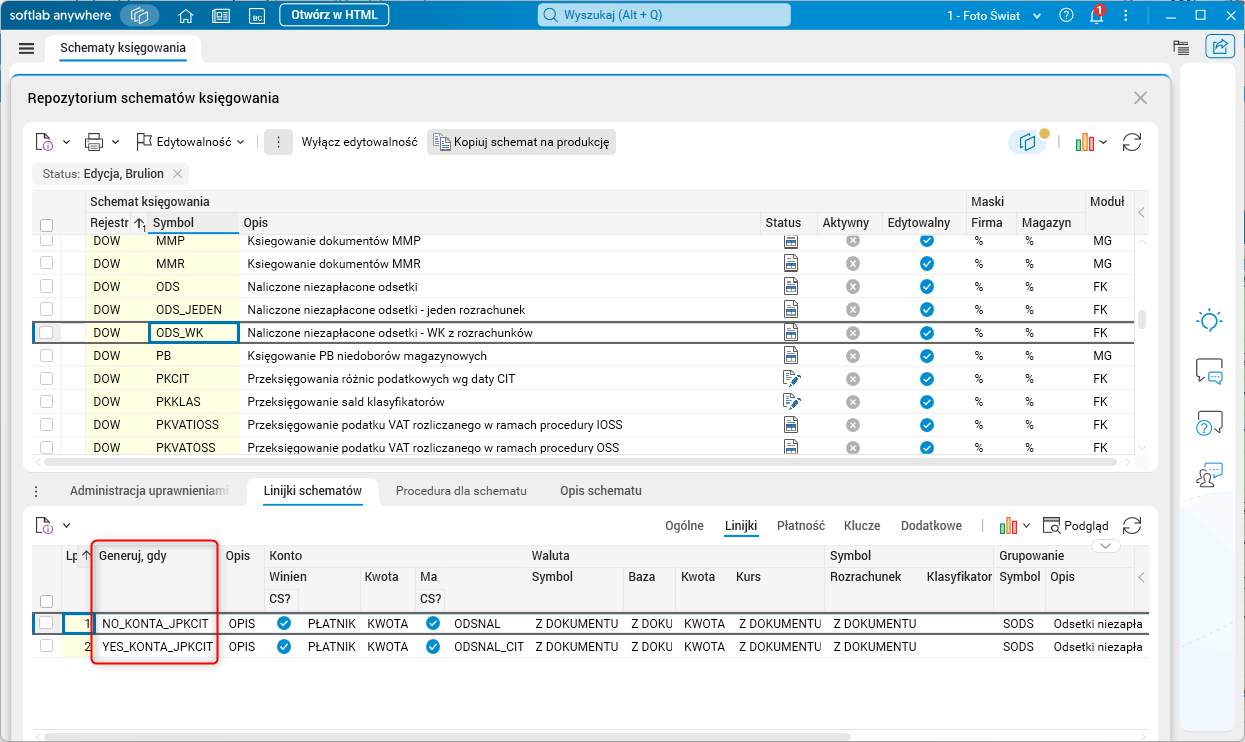Open the notifications bell icon
Viewport: 1245px width, 742px height.
click(x=1096, y=16)
